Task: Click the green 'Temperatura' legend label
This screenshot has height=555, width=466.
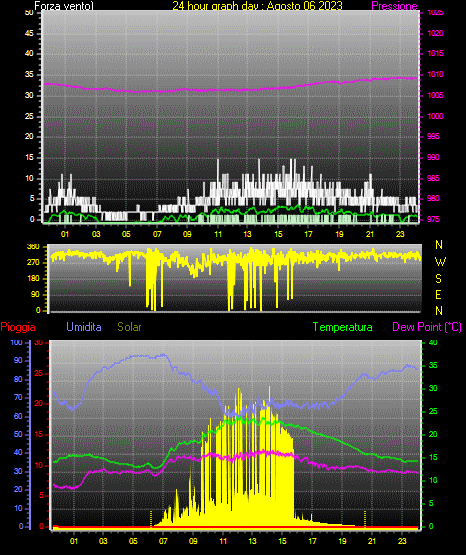Action: point(343,327)
